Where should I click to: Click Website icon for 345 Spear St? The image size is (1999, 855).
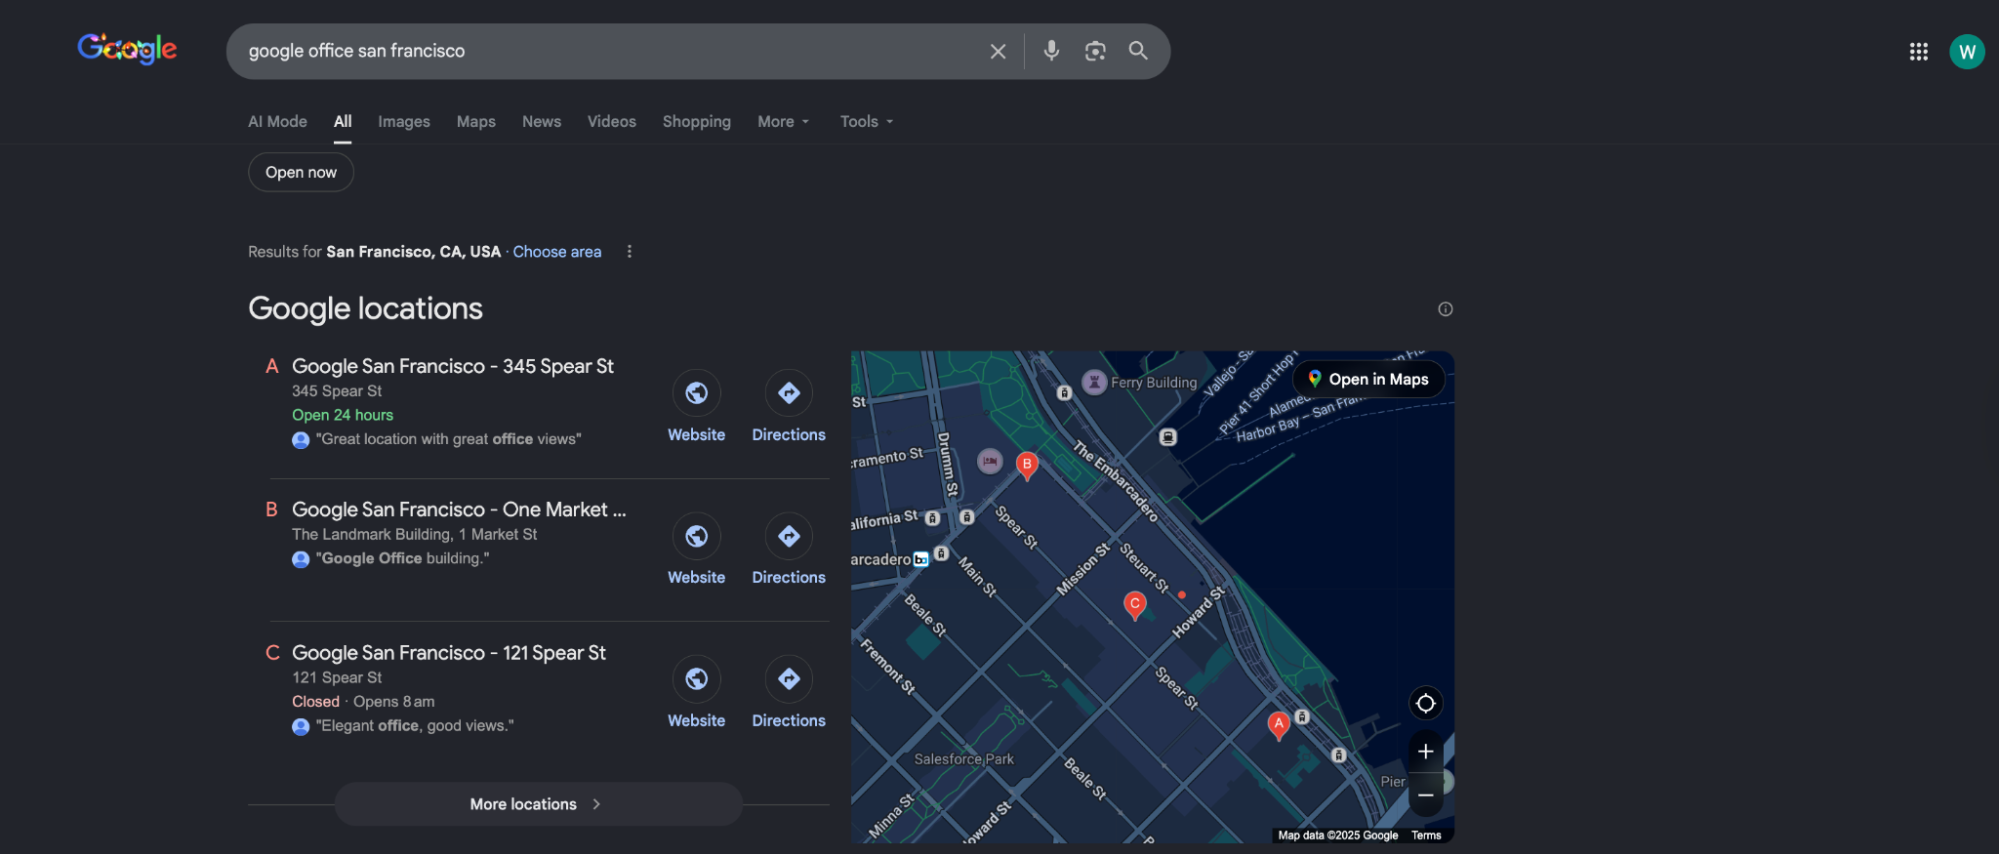tap(696, 394)
